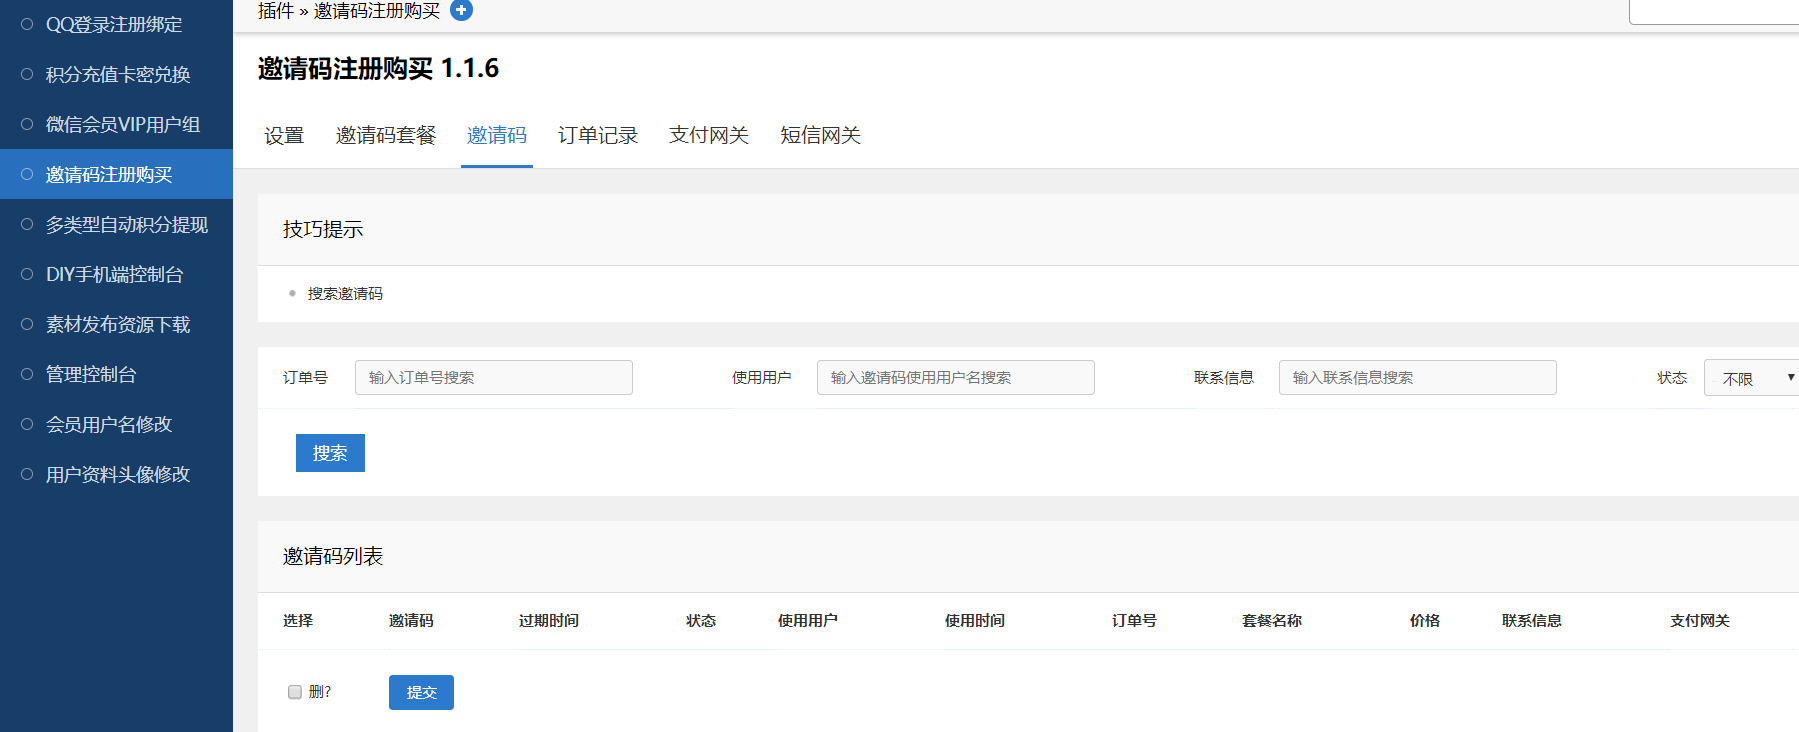Screen dimensions: 1799x732
Task: Click the 搜索邀请码 tip text
Action: click(345, 293)
